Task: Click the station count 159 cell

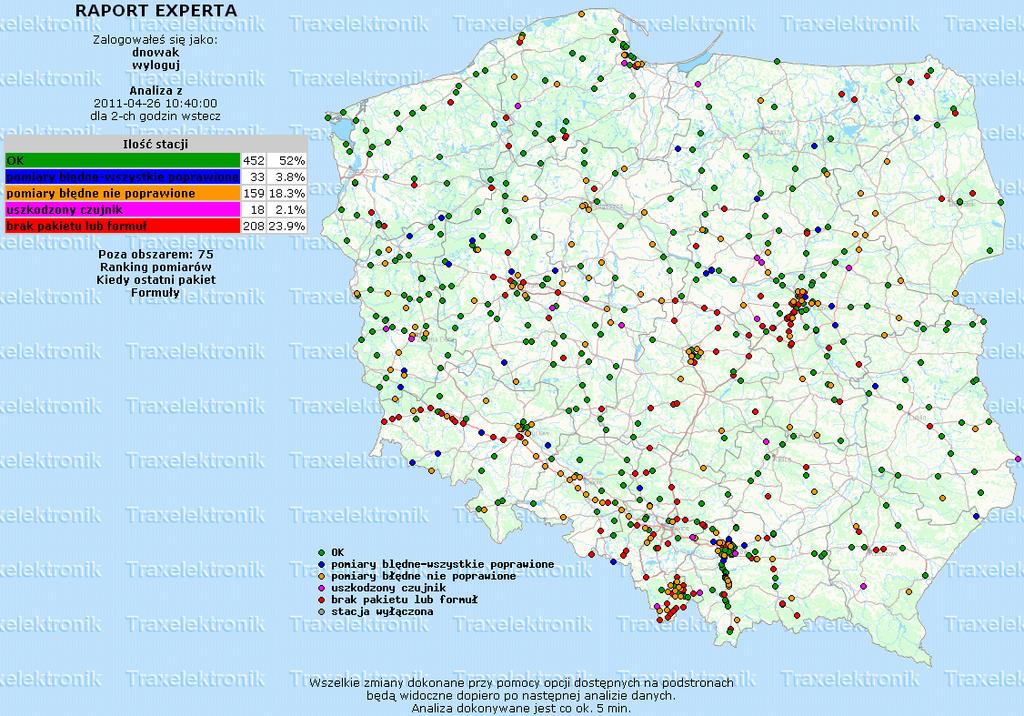Action: (x=254, y=193)
